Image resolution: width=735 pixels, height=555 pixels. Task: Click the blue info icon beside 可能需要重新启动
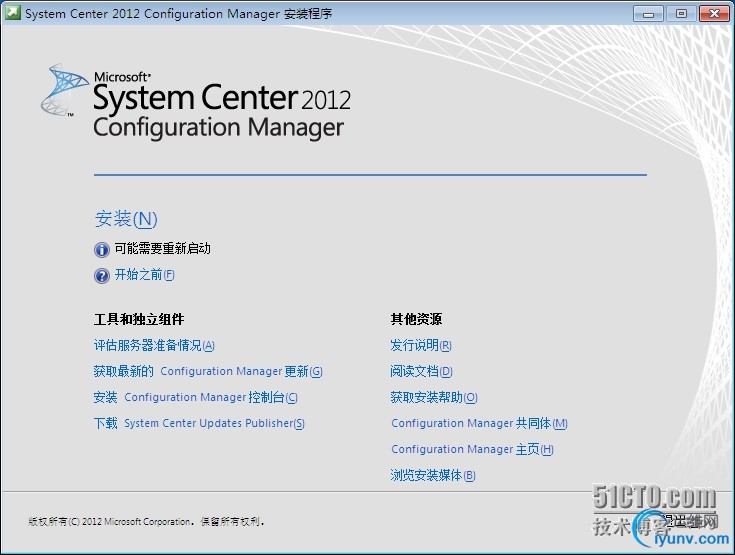102,249
